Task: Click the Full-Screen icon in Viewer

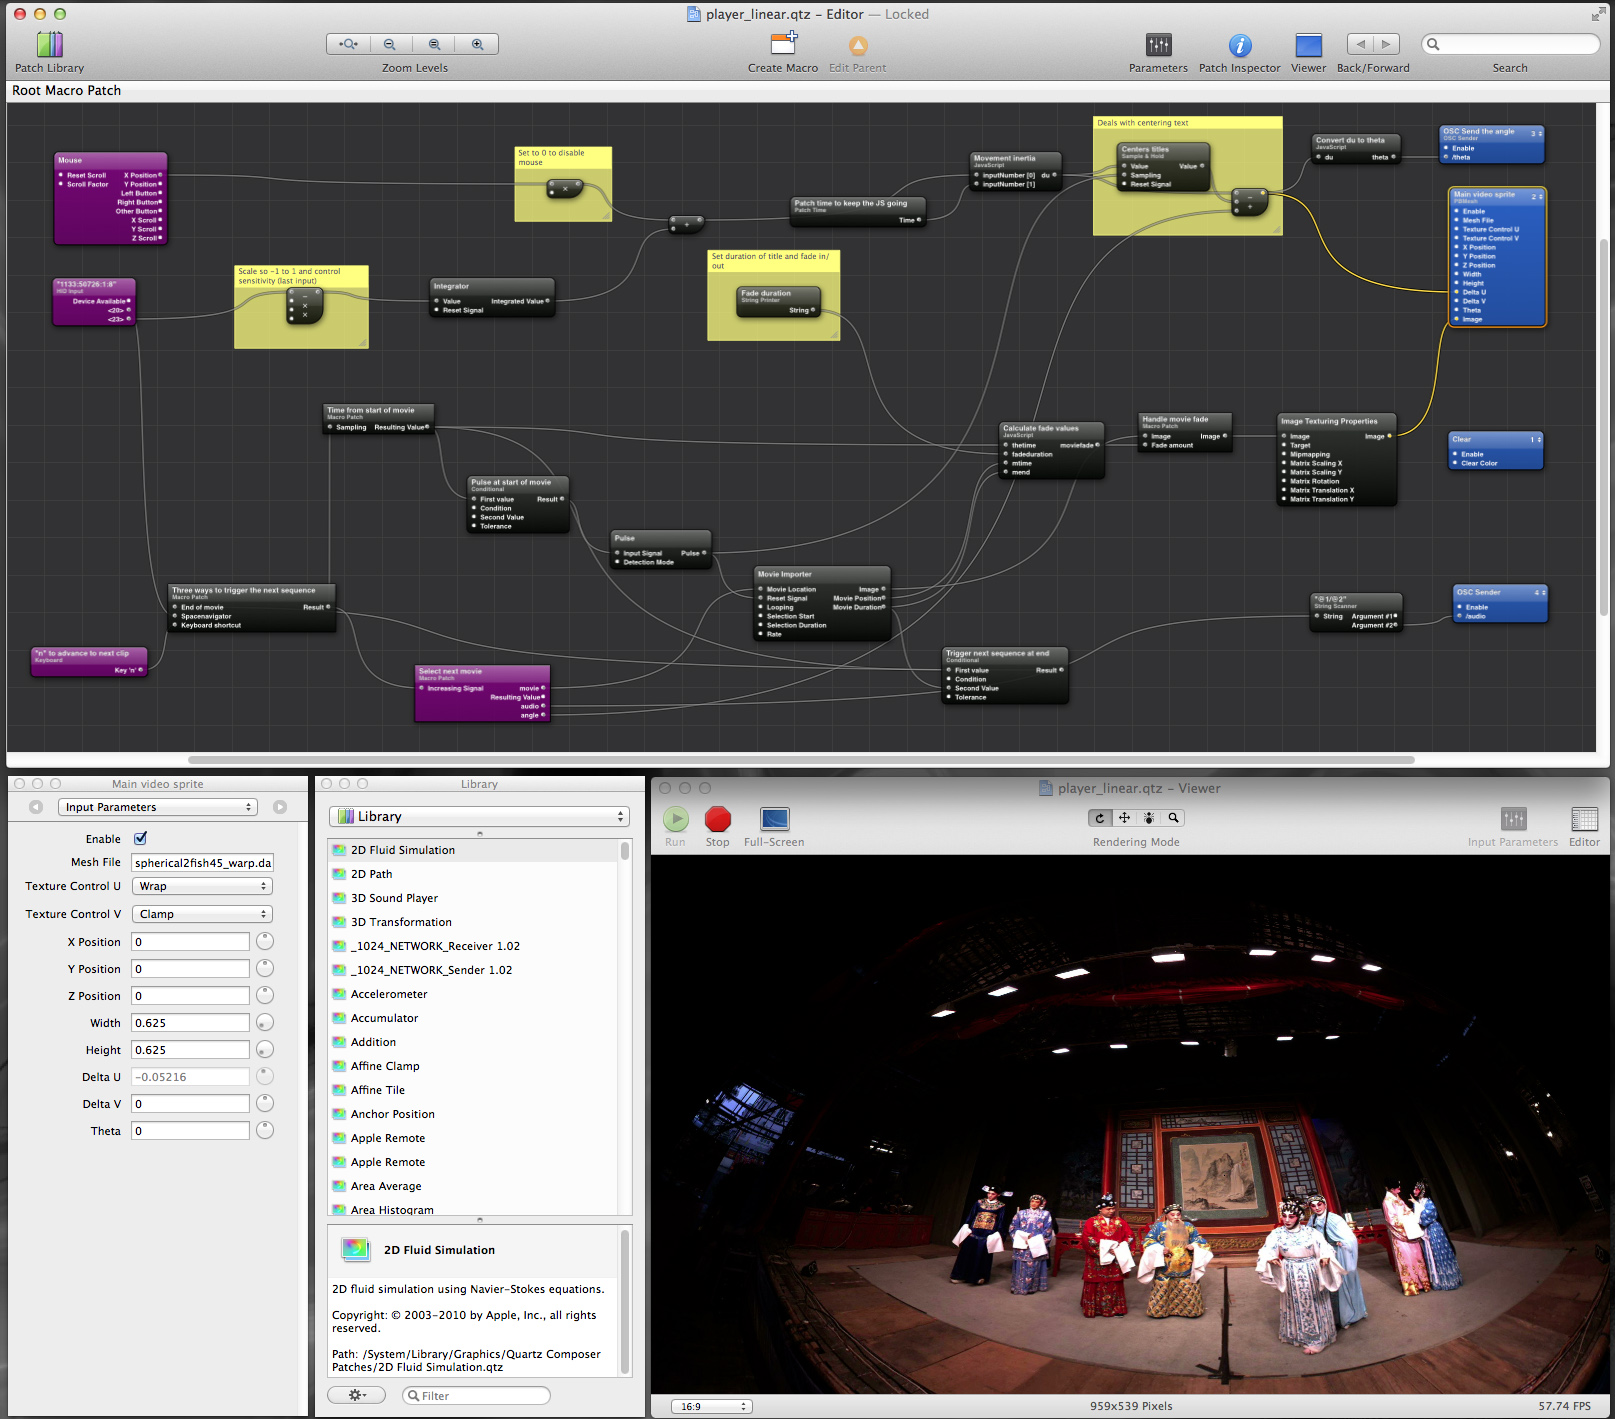Action: click(x=774, y=820)
